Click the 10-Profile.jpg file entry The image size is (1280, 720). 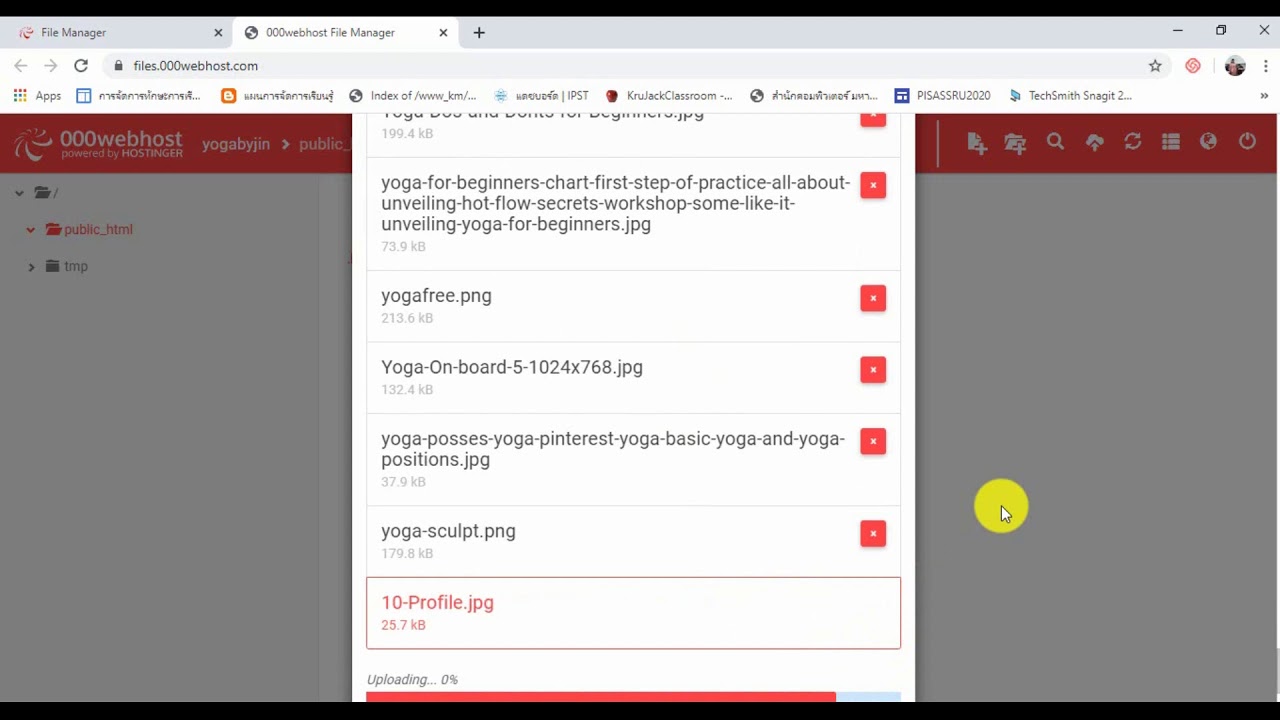tap(633, 613)
